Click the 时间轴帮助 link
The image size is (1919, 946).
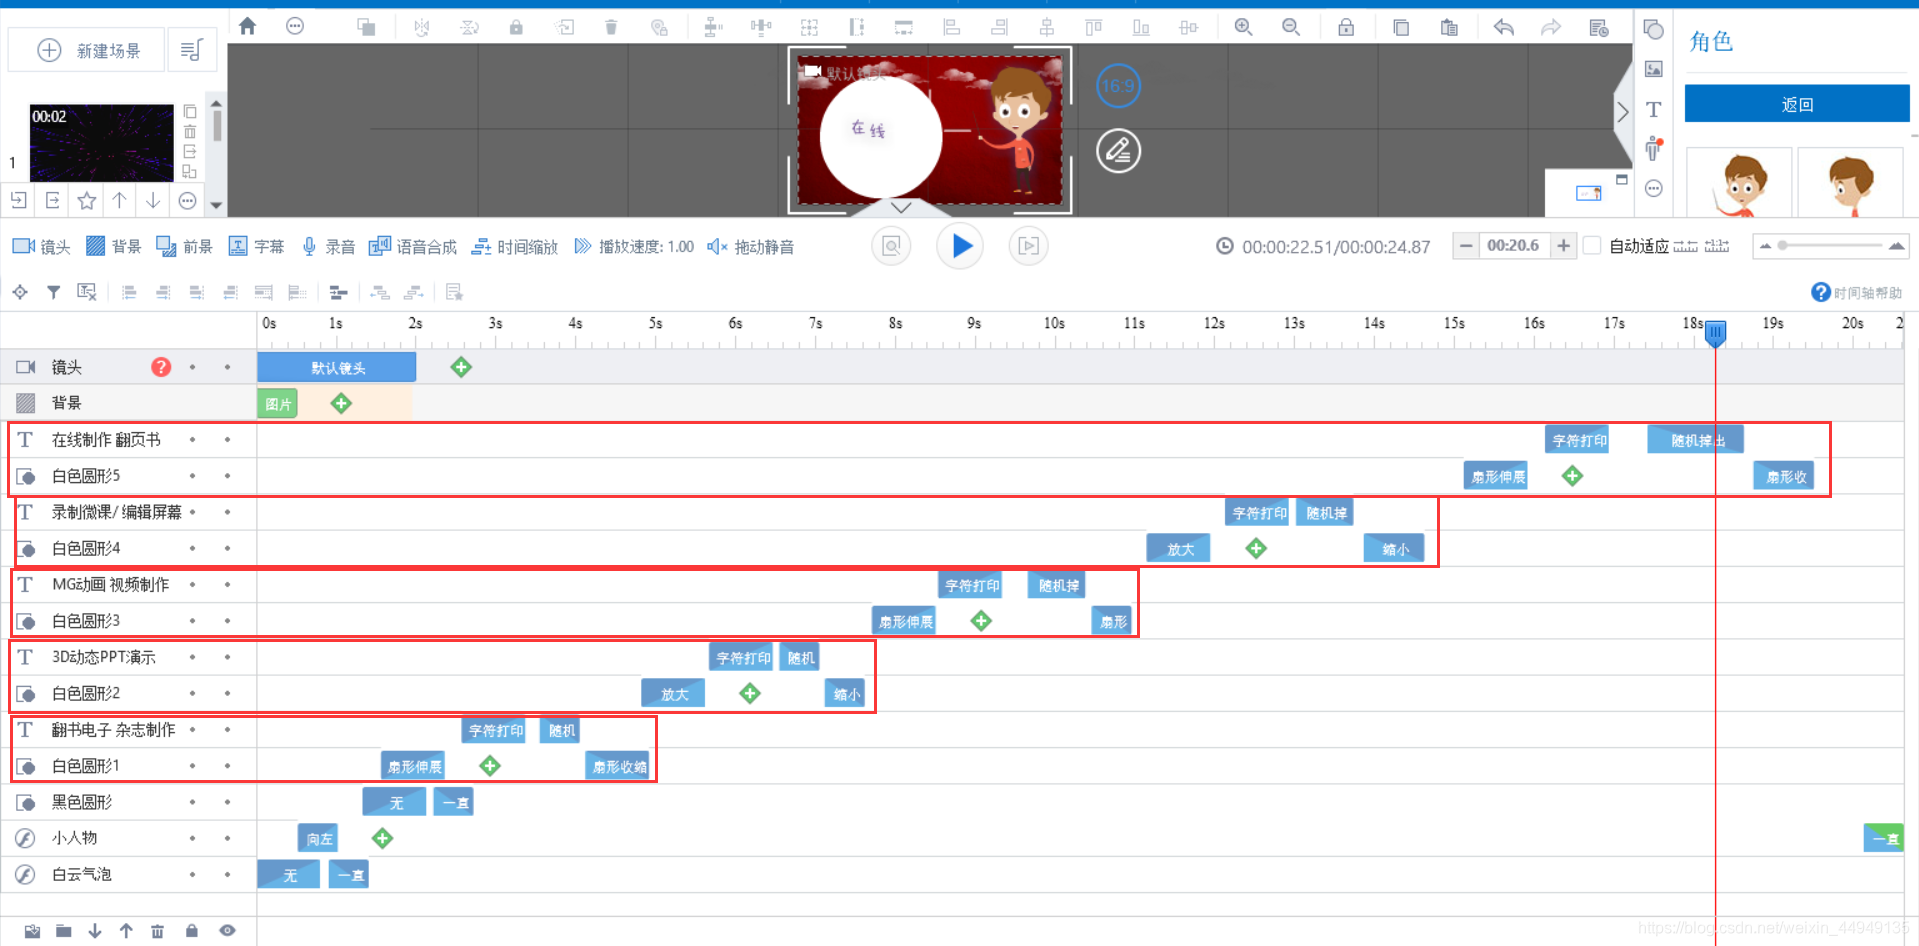(x=1867, y=293)
